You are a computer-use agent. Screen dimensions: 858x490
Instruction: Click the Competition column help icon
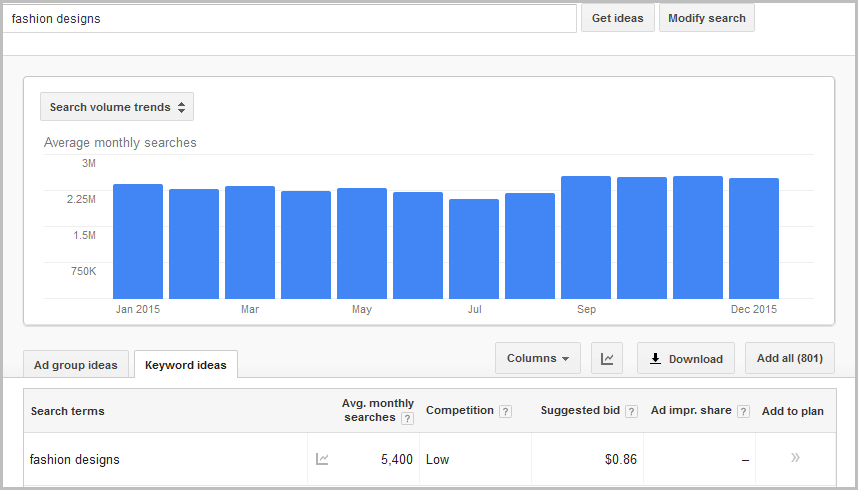point(505,411)
